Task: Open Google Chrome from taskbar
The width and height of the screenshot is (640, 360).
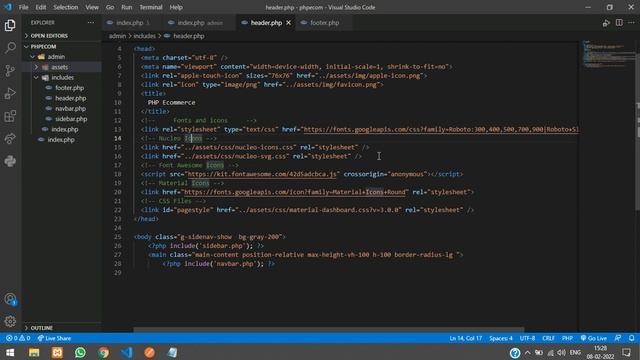Action: (104, 352)
